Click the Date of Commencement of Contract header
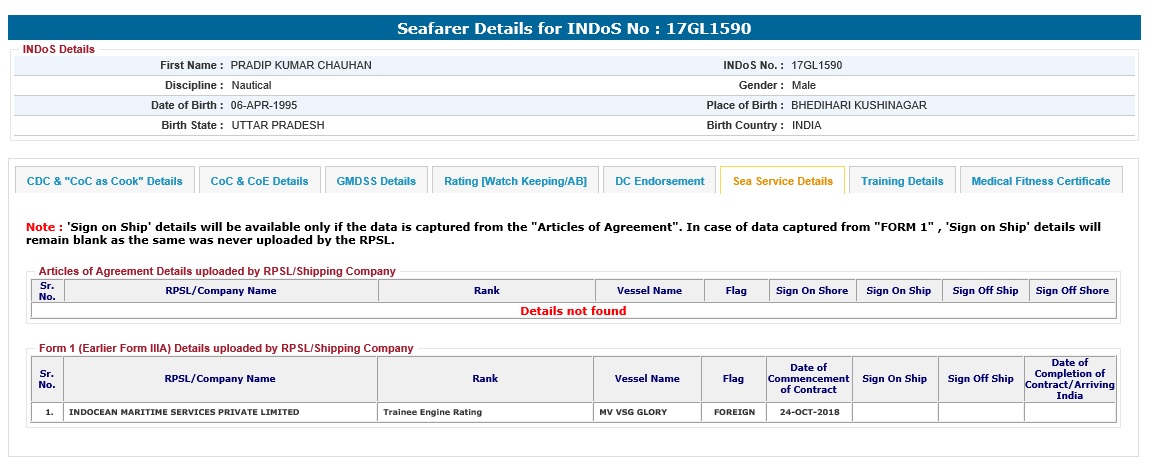 coord(808,379)
